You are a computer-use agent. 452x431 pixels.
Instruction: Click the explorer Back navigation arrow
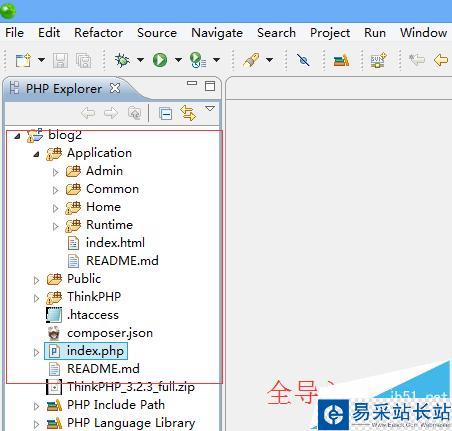point(88,113)
